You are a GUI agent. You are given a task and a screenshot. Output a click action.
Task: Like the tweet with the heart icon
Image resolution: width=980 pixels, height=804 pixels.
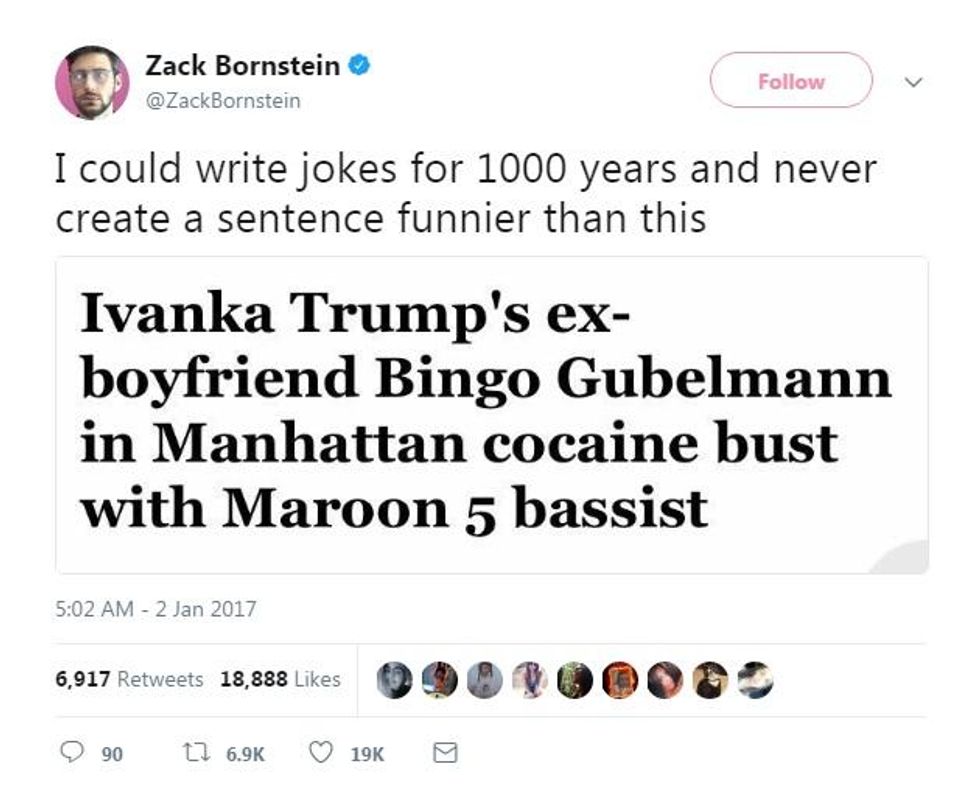pos(321,754)
